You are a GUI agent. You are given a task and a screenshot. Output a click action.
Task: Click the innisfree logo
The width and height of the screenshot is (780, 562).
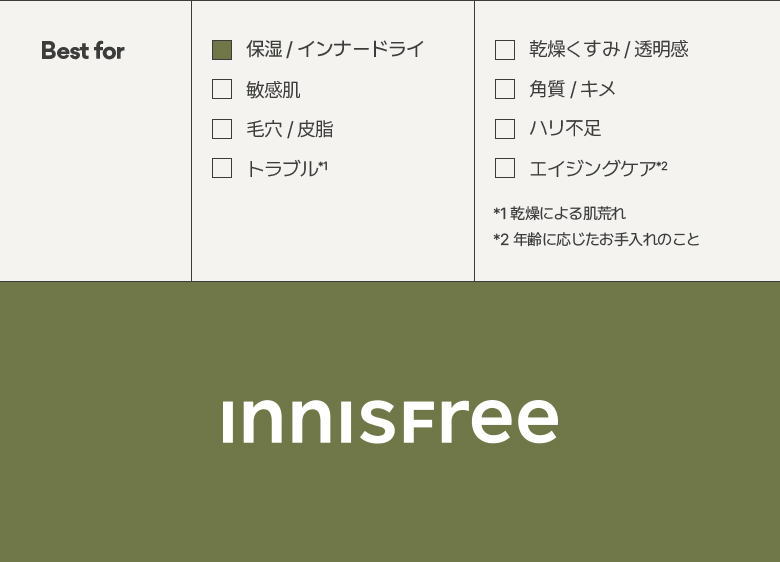tap(390, 421)
